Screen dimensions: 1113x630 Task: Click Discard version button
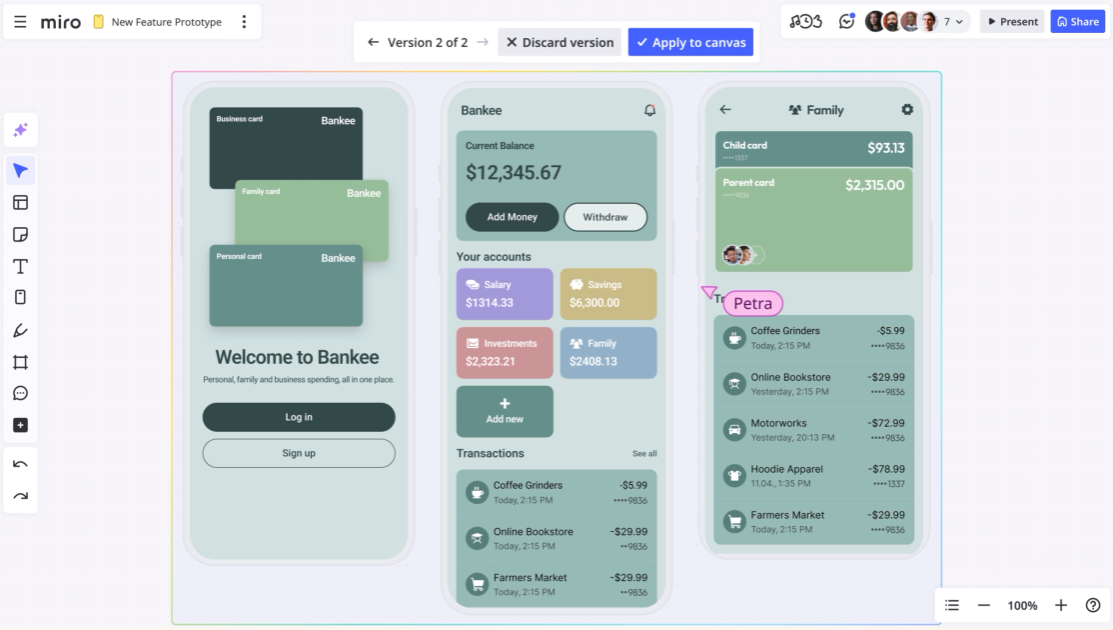559,42
